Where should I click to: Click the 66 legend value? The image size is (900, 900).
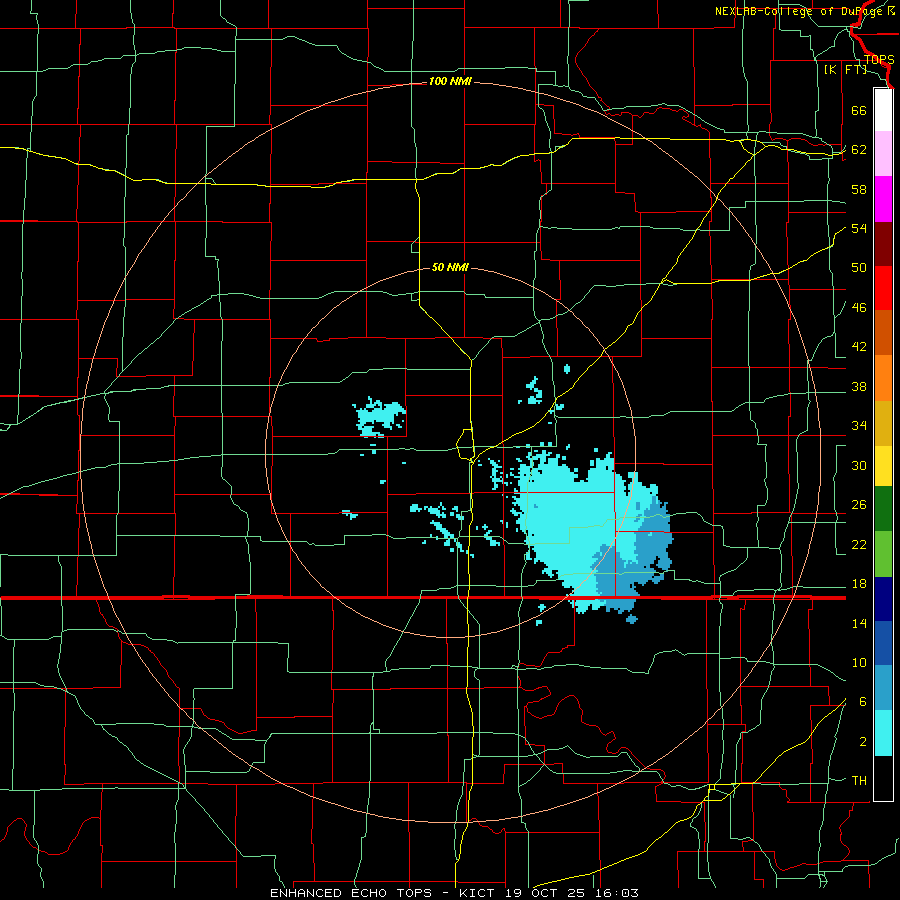(859, 110)
